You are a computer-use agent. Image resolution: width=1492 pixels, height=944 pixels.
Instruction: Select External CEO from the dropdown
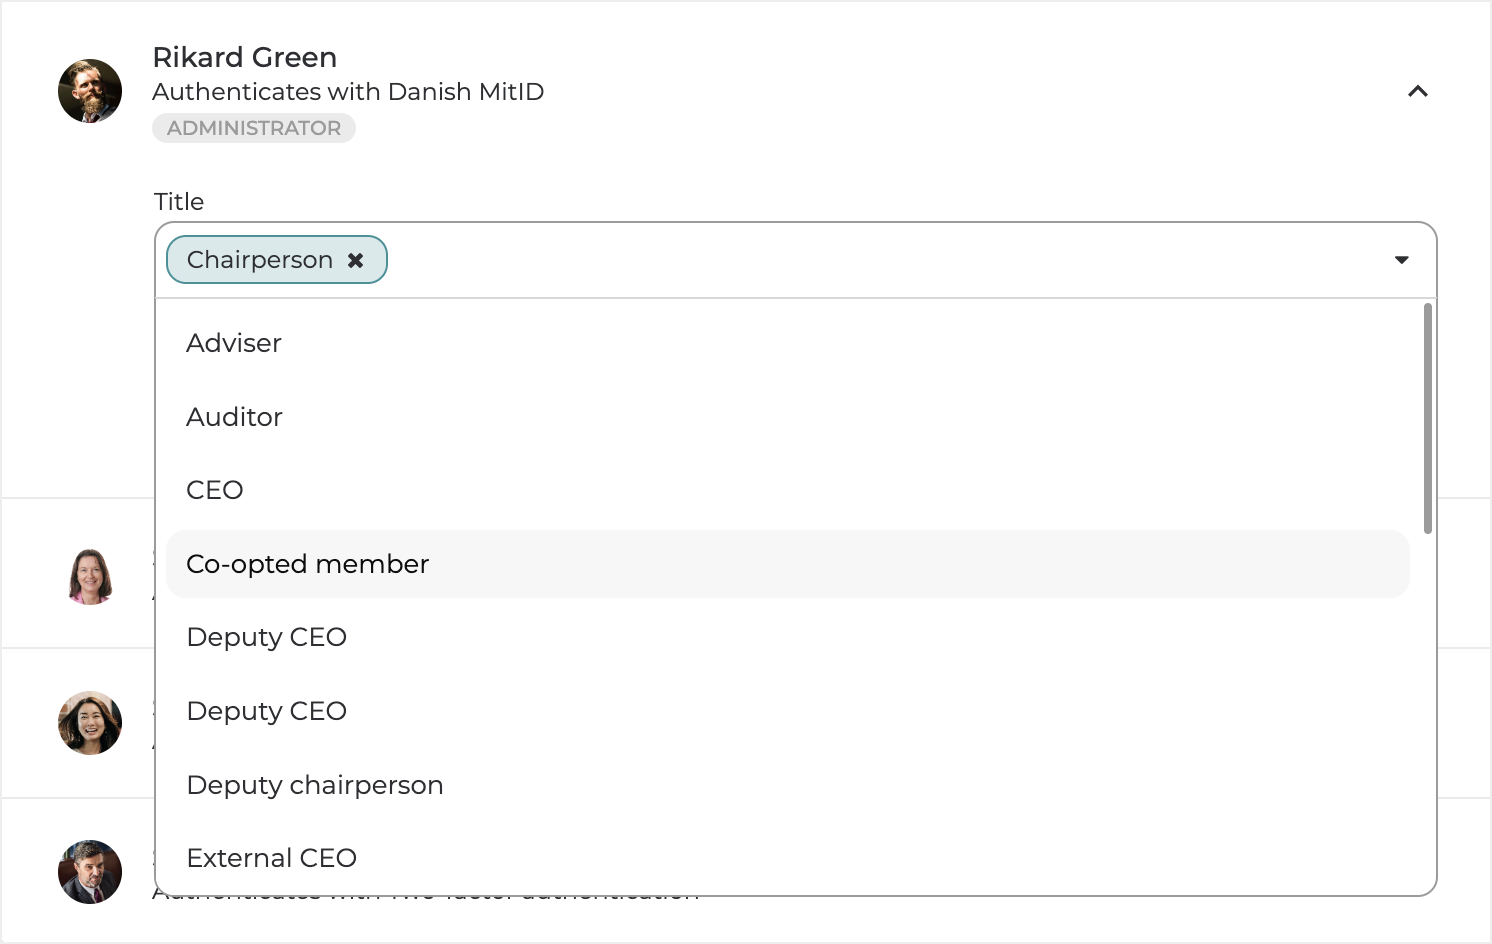pos(272,858)
